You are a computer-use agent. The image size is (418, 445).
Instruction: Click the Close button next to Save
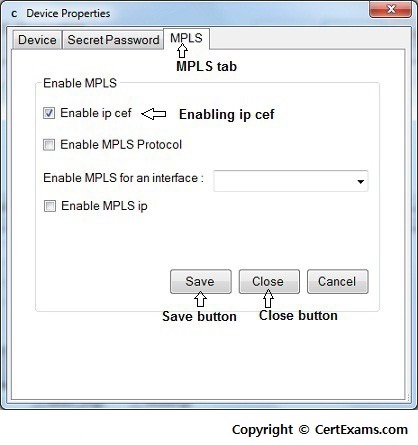[269, 282]
